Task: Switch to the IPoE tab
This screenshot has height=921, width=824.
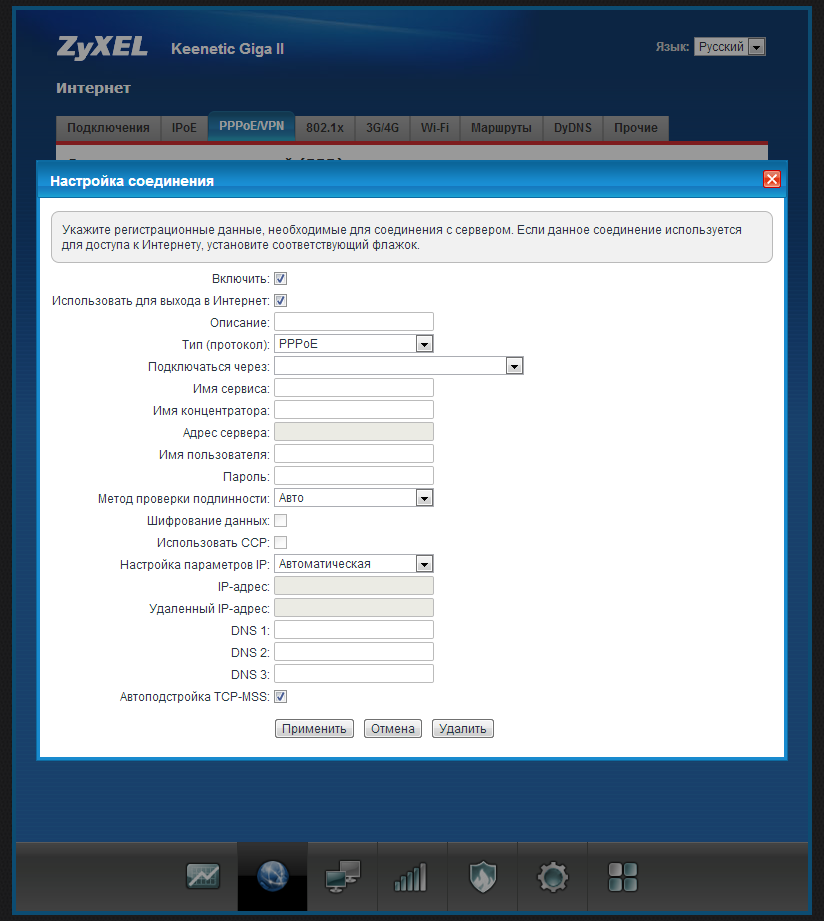Action: [x=184, y=128]
